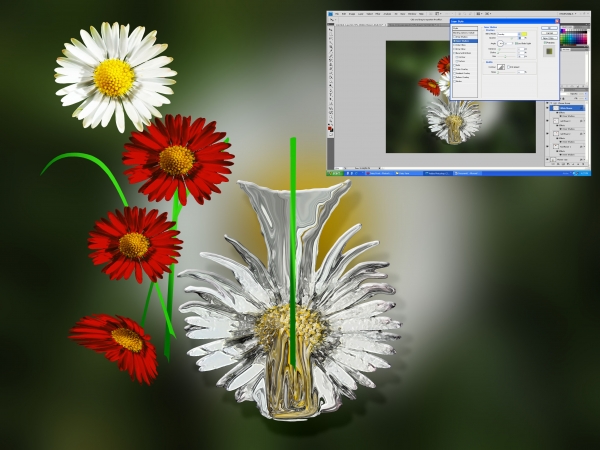Enable the Stroke style checkbox

(455, 82)
